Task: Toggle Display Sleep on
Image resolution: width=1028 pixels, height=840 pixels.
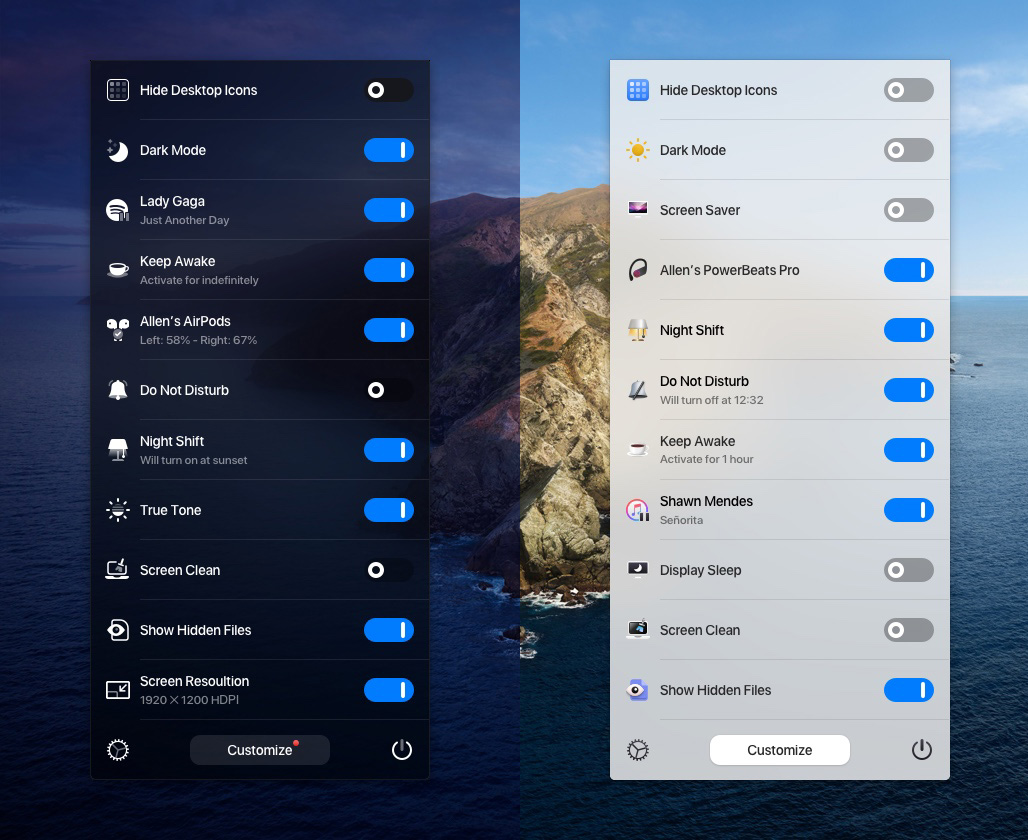Action: pos(908,570)
